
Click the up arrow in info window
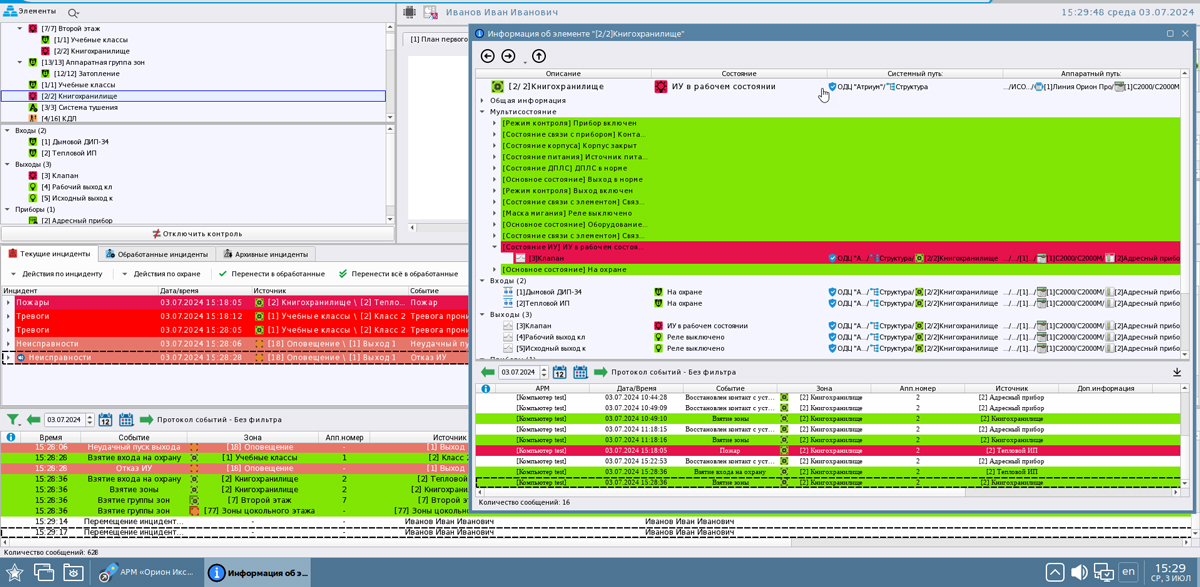click(539, 56)
